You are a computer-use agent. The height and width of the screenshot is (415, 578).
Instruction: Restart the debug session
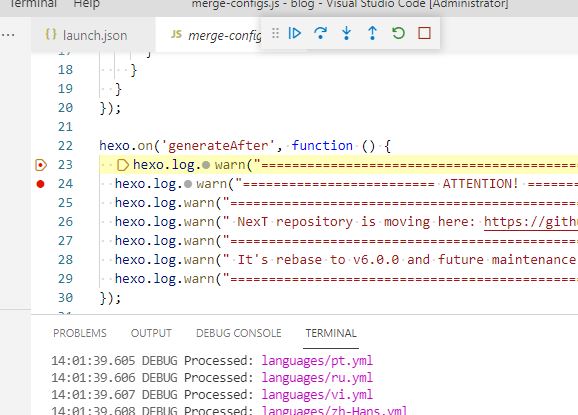(398, 33)
